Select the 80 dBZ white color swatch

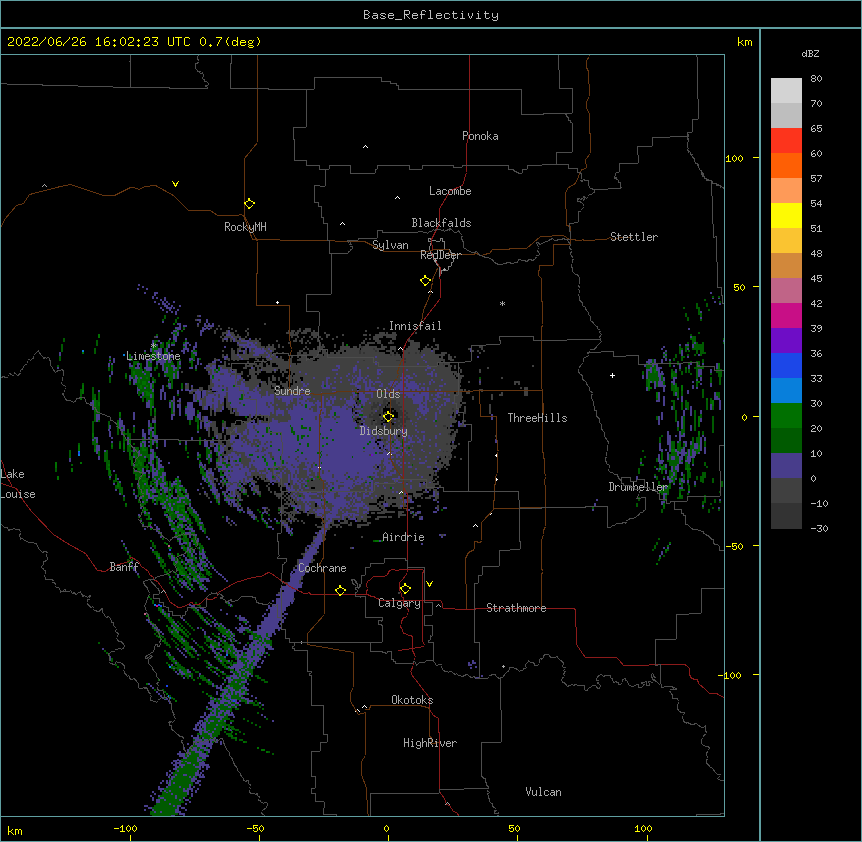click(786, 90)
